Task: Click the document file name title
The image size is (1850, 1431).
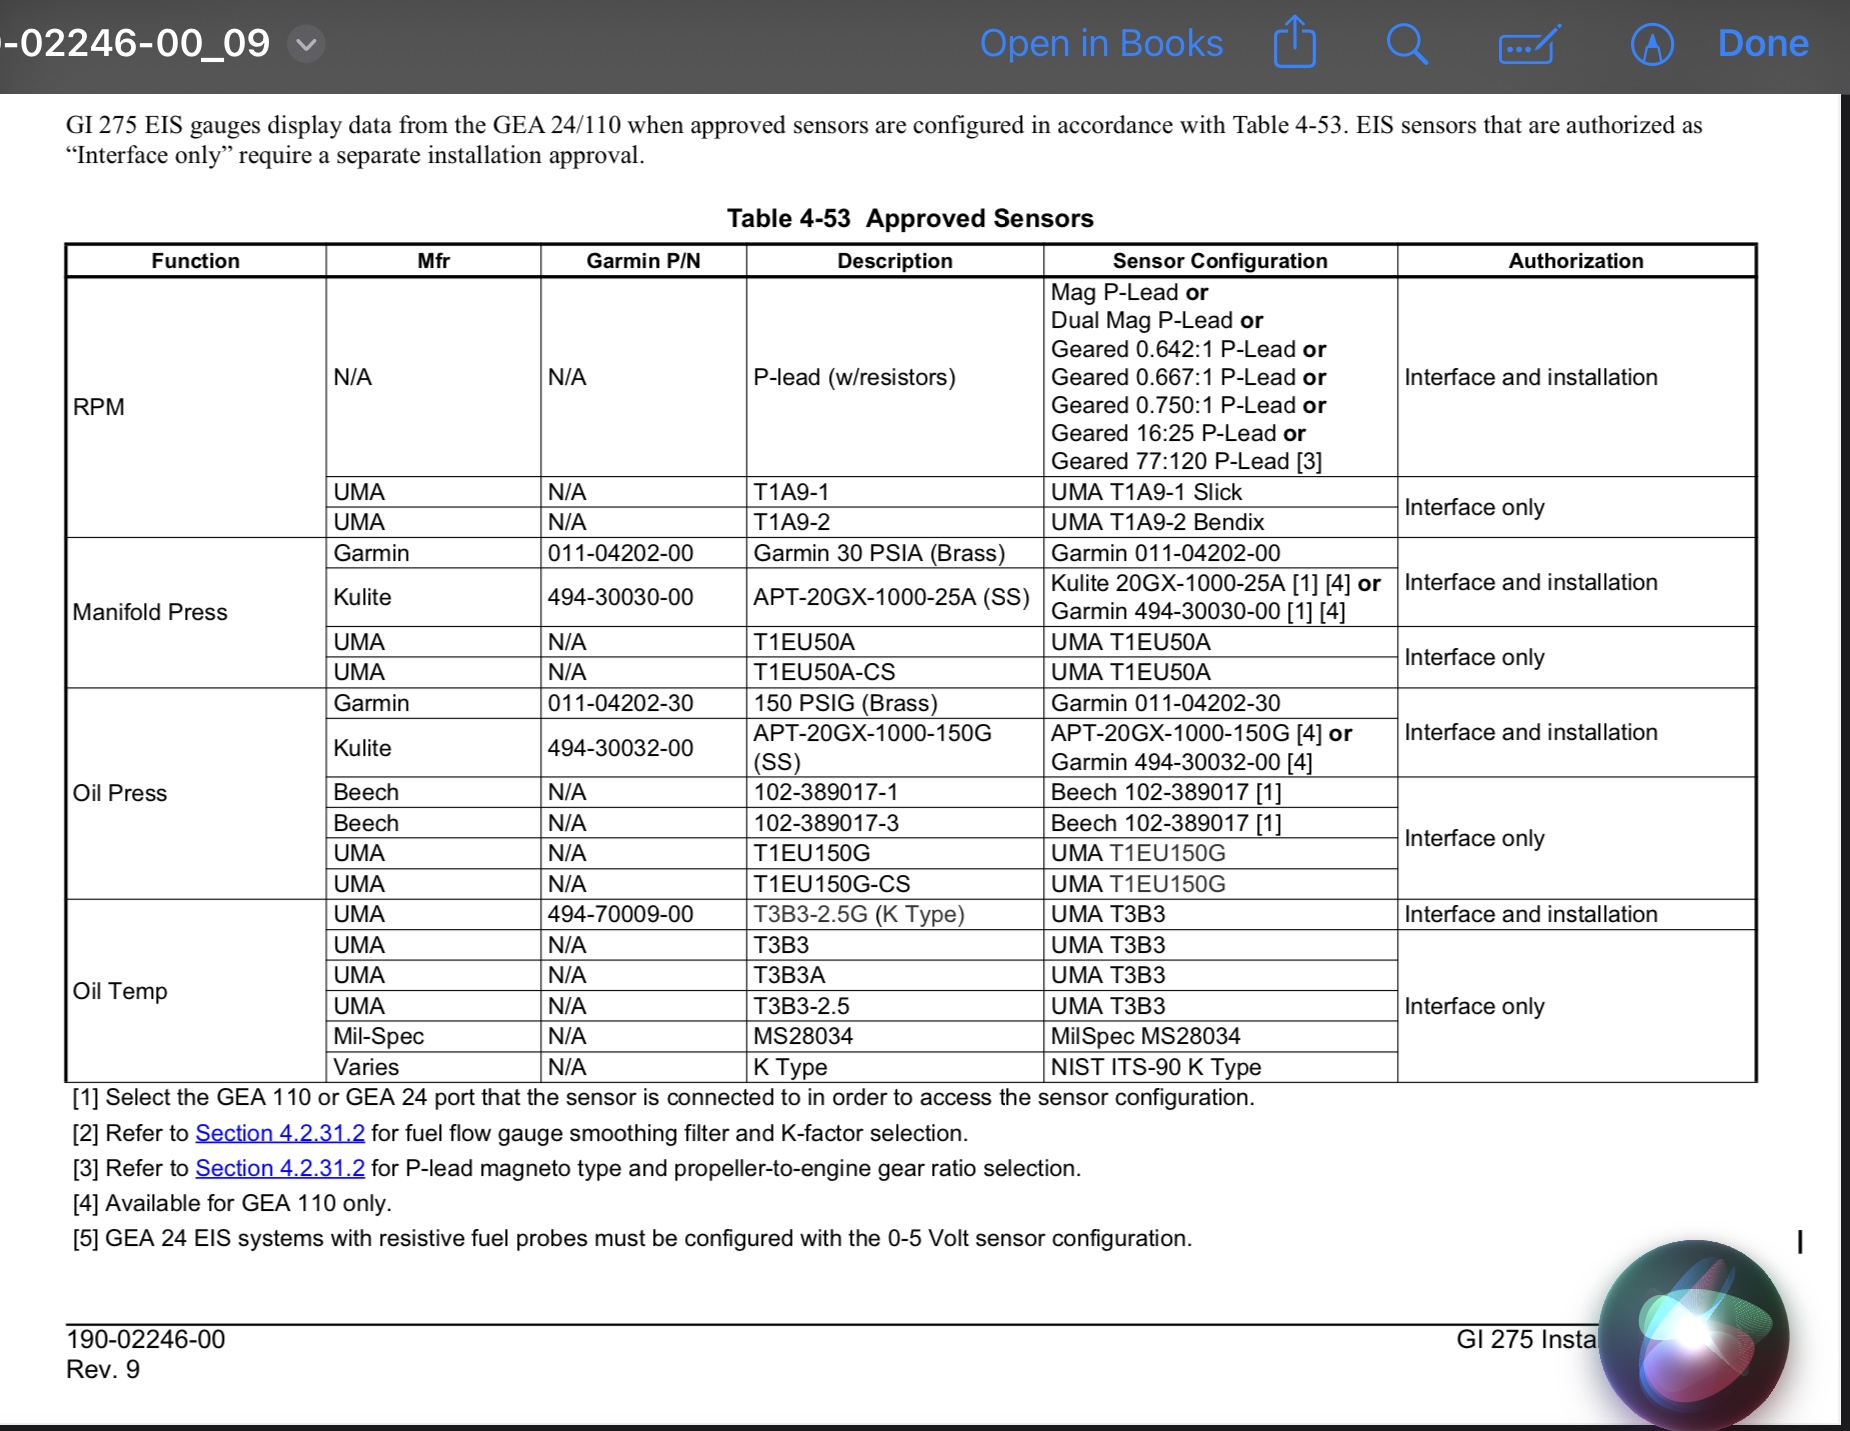Action: [140, 43]
